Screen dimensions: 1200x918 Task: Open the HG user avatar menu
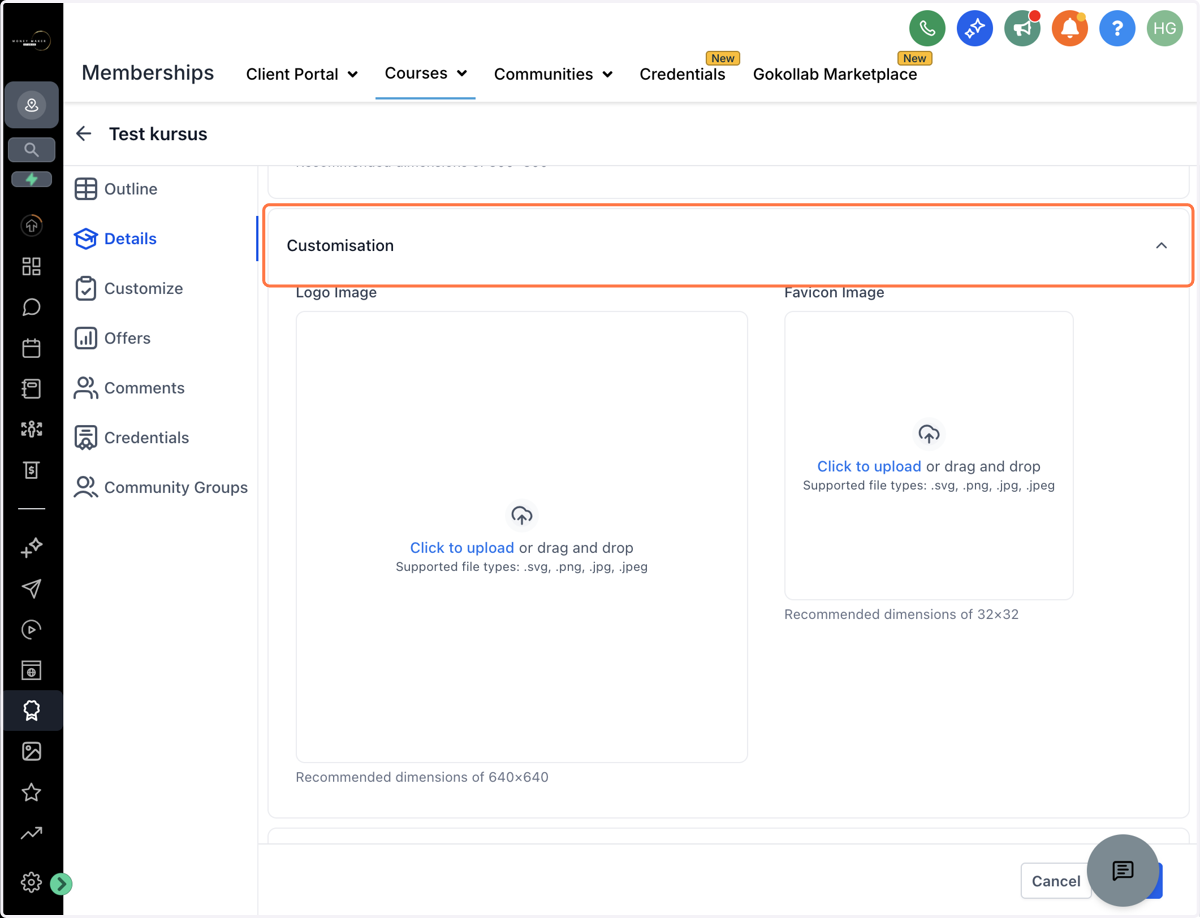point(1165,29)
